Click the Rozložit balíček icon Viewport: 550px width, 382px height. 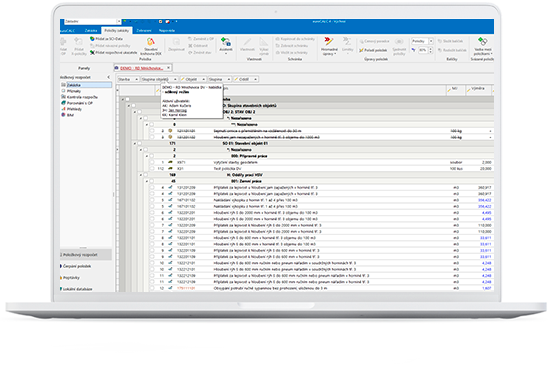pyautogui.click(x=440, y=50)
